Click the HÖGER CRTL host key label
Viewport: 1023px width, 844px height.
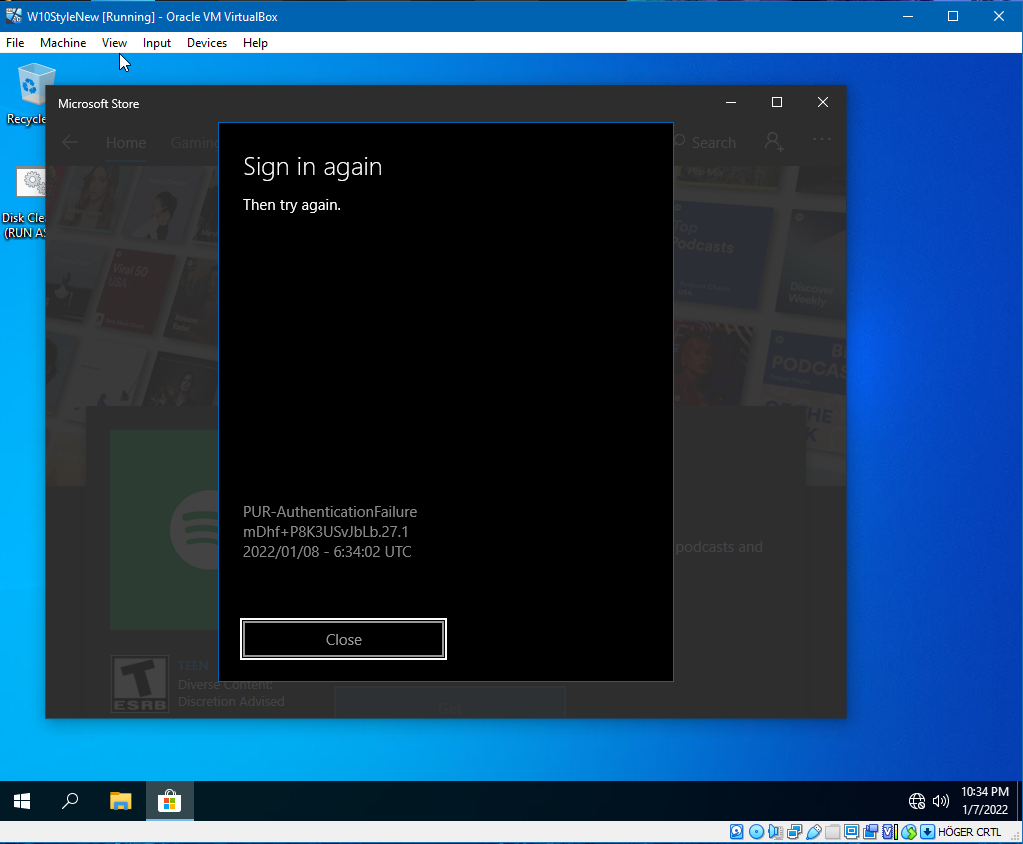point(970,832)
